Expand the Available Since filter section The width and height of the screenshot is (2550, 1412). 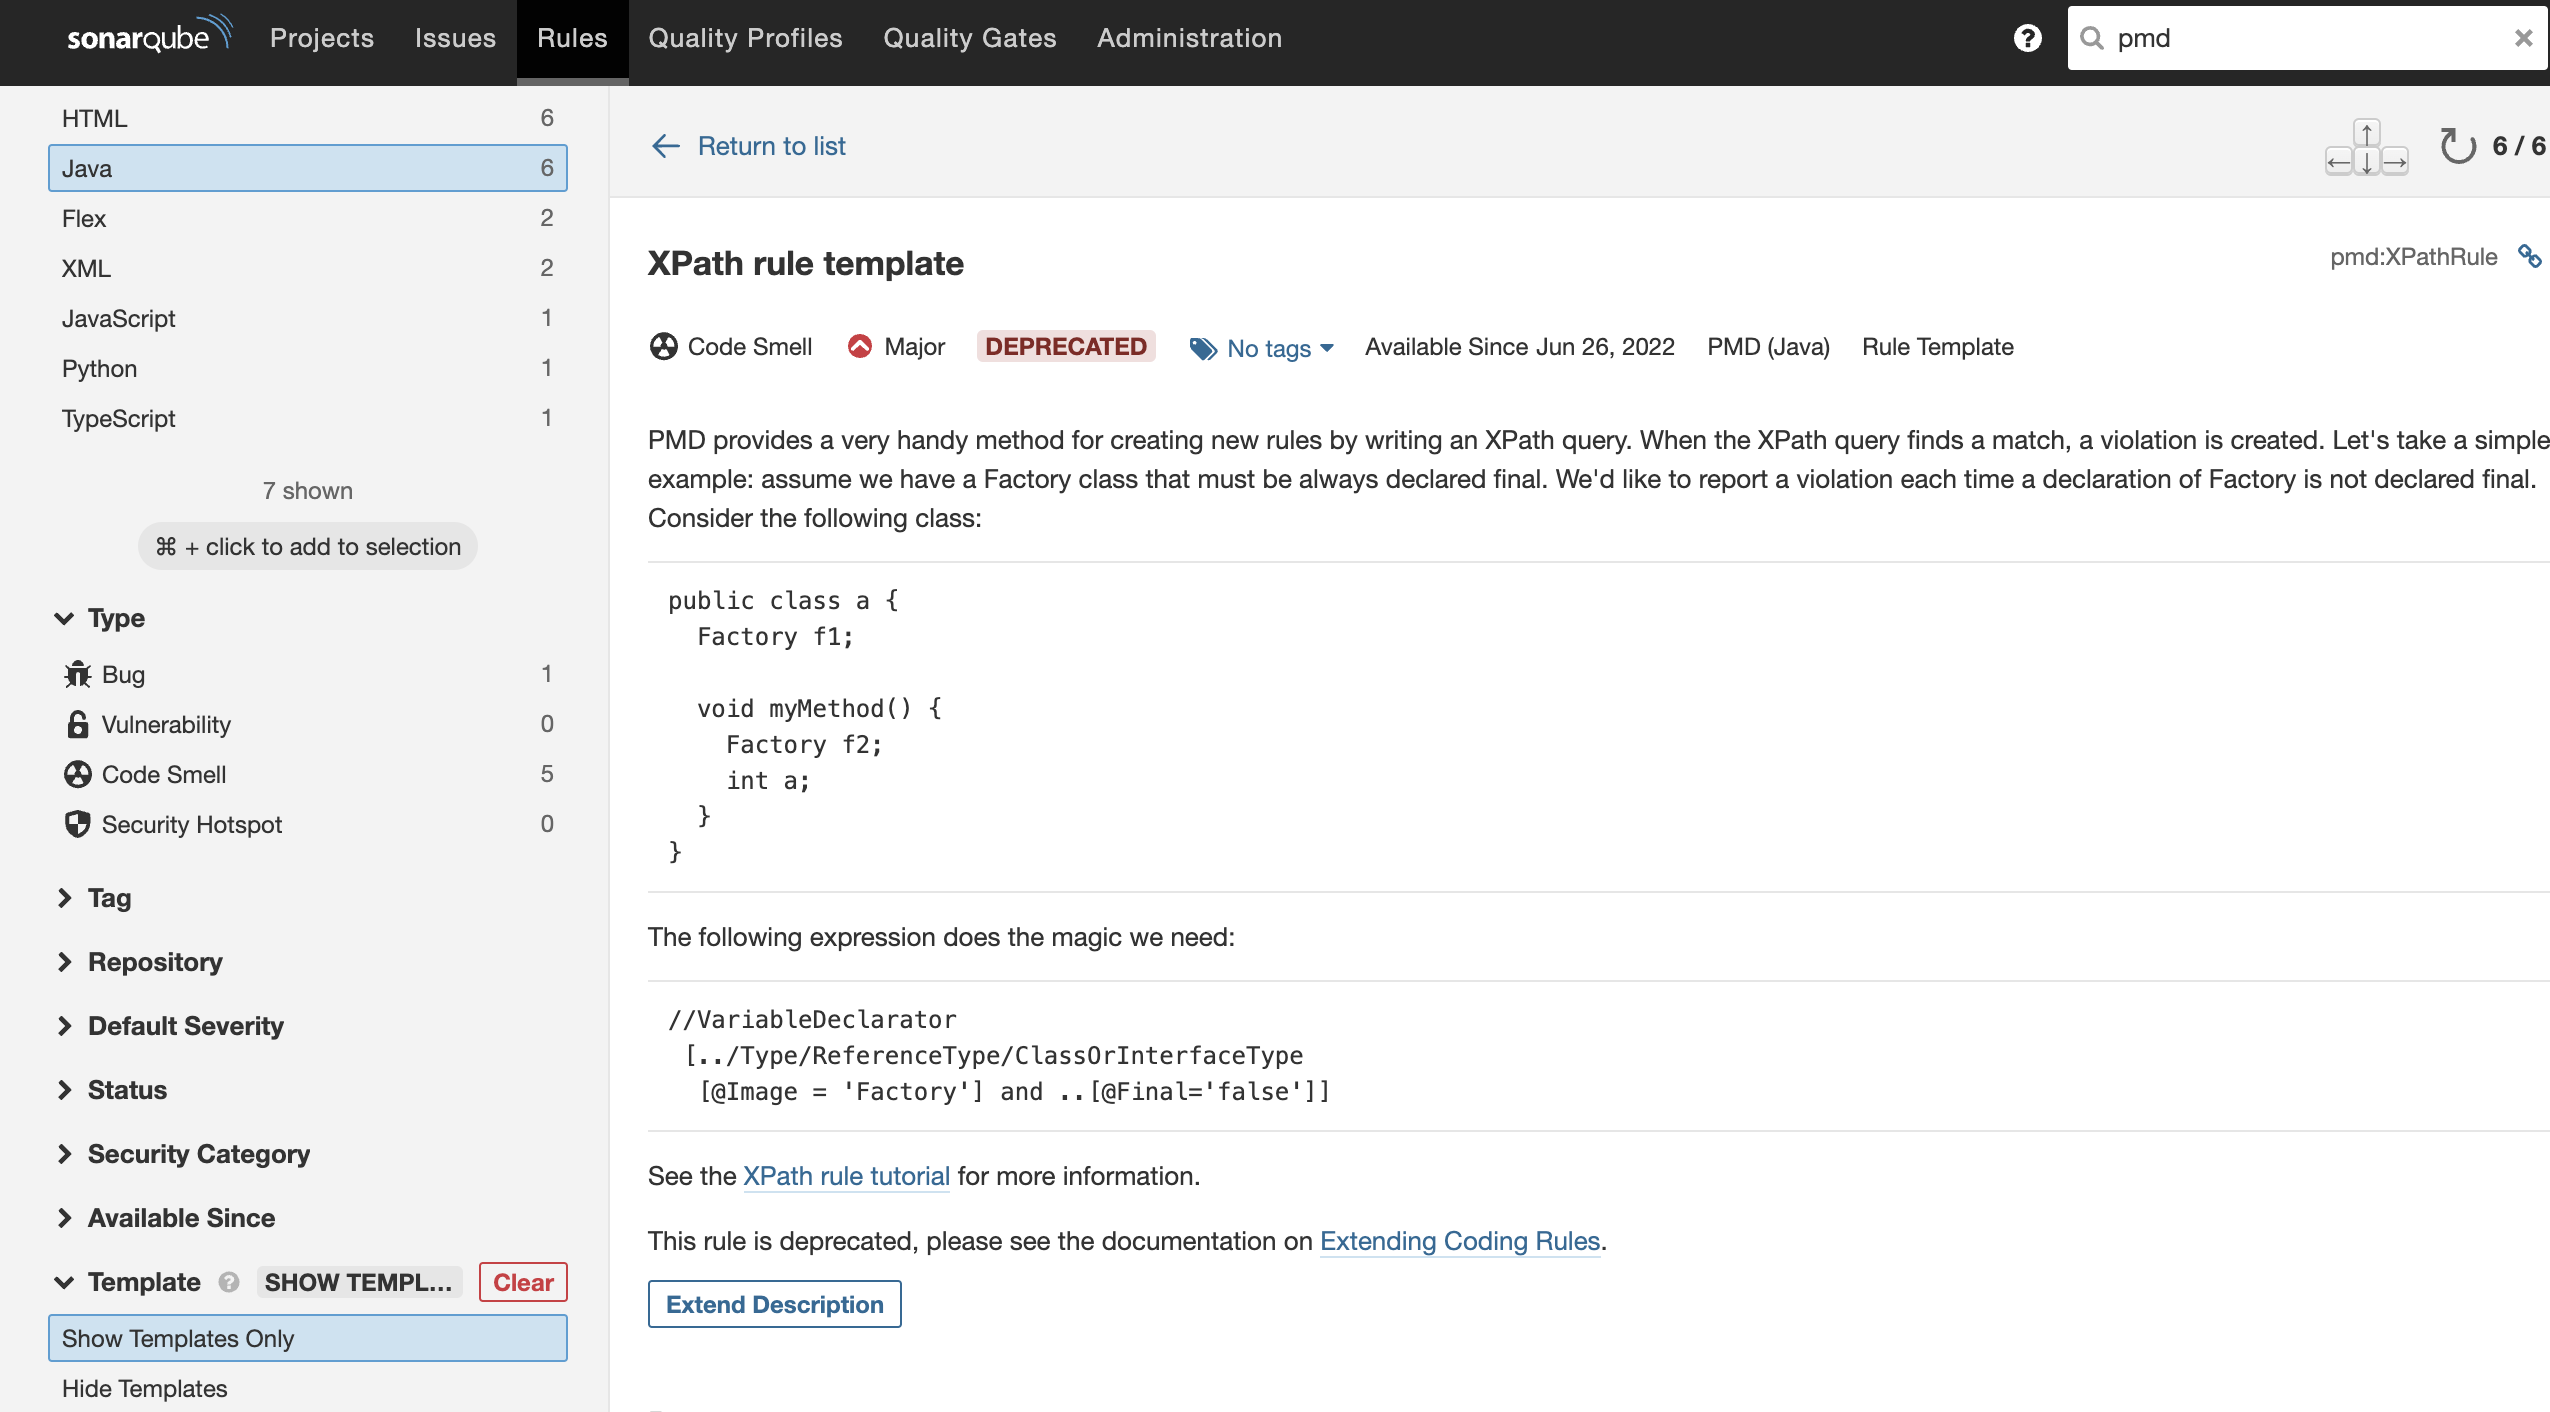coord(165,1218)
